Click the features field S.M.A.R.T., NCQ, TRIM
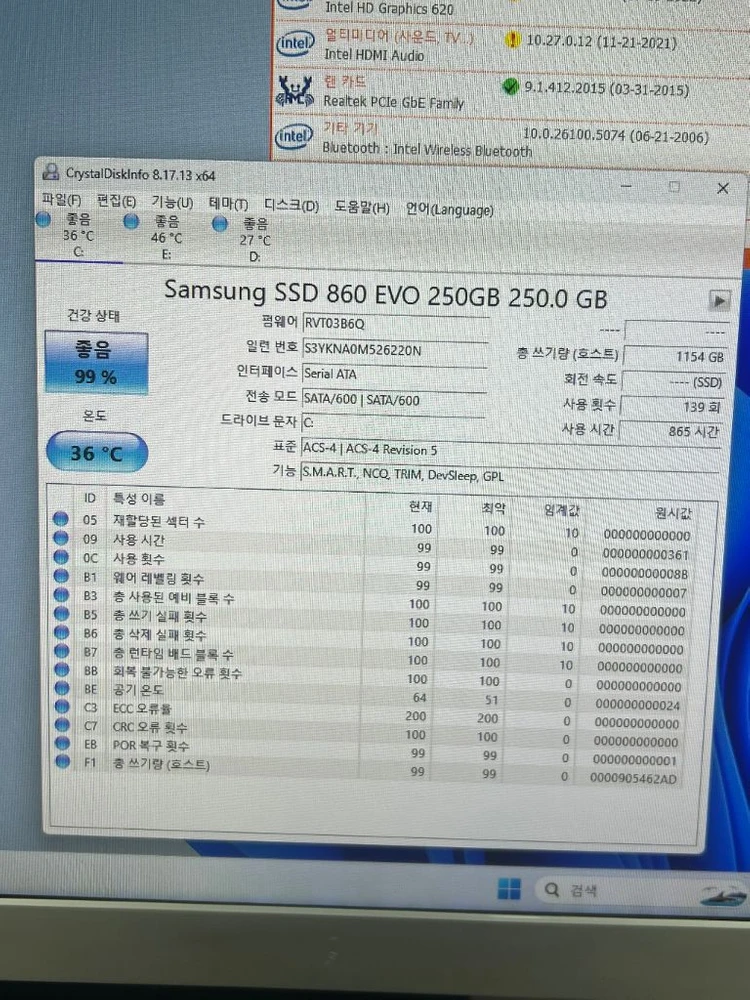Screen dimensions: 750x1000 (x=510, y=475)
